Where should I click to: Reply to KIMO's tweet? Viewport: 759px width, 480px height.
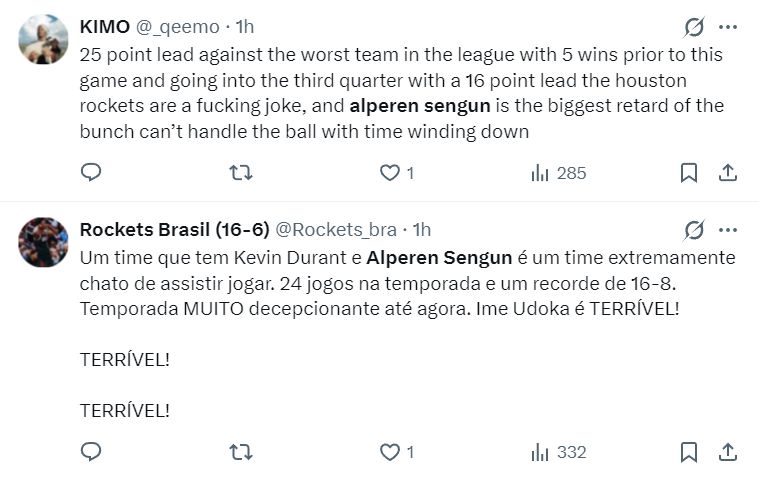click(x=91, y=173)
